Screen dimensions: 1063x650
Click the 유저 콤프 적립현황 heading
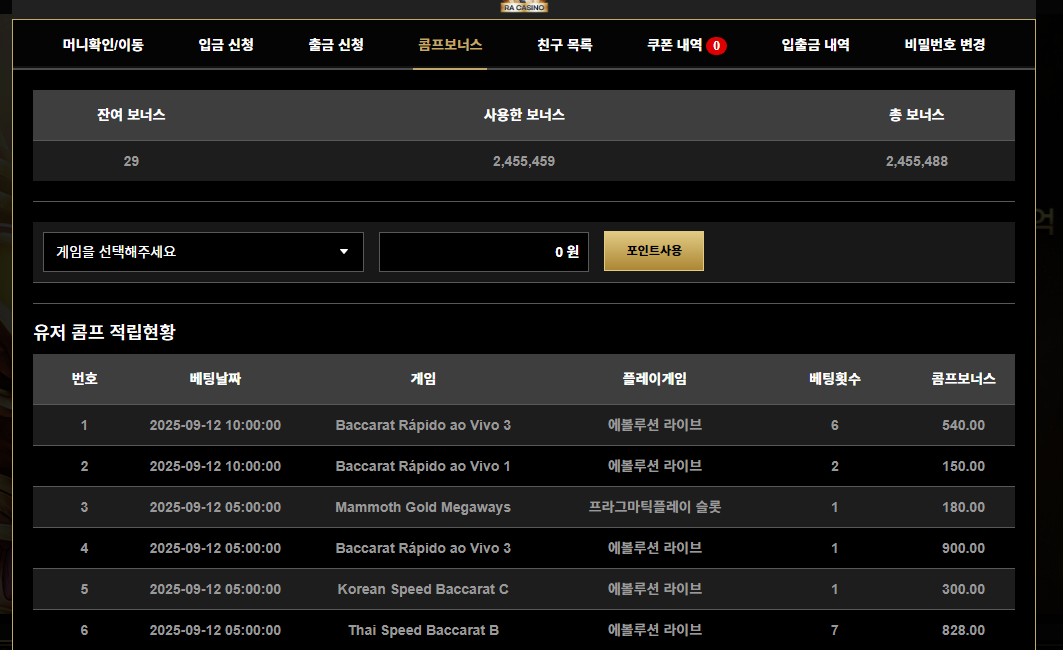coord(104,332)
